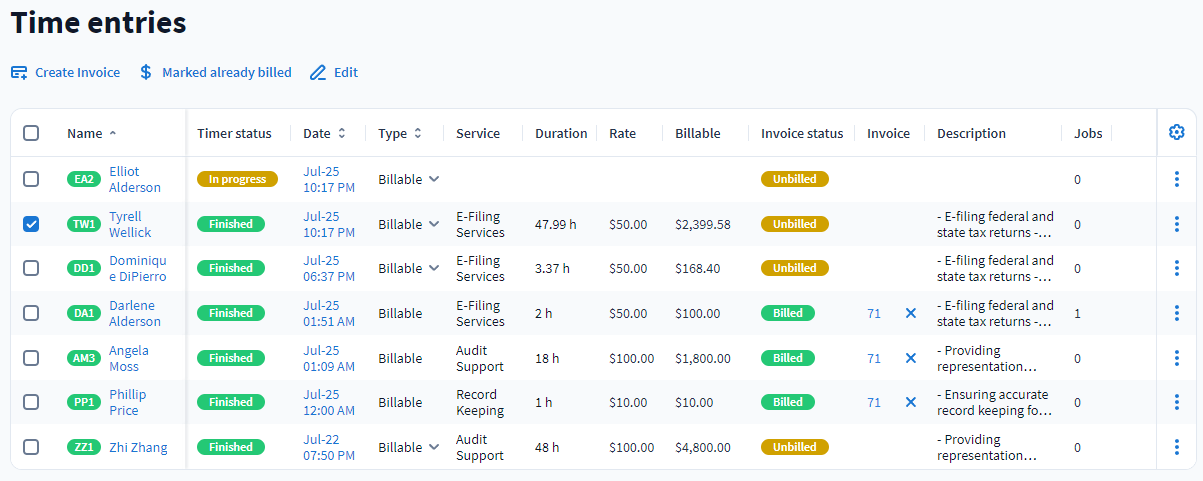Check the Phillip Price row checkbox
1203x481 pixels.
pyautogui.click(x=31, y=402)
